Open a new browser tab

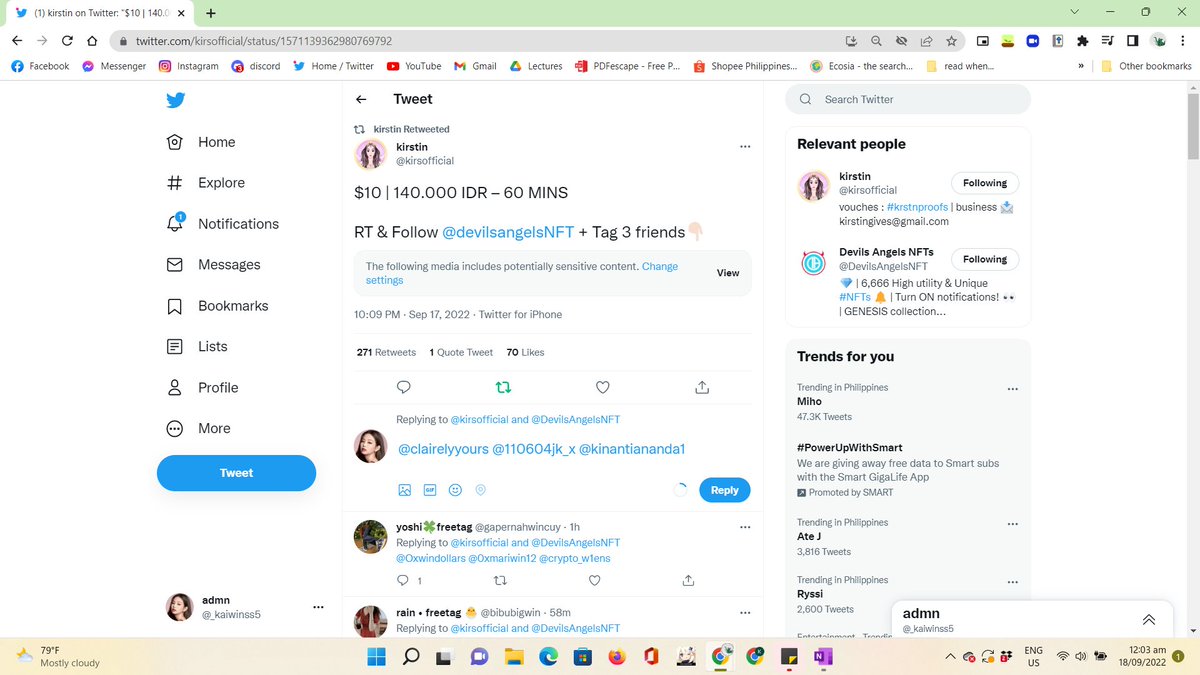point(211,13)
